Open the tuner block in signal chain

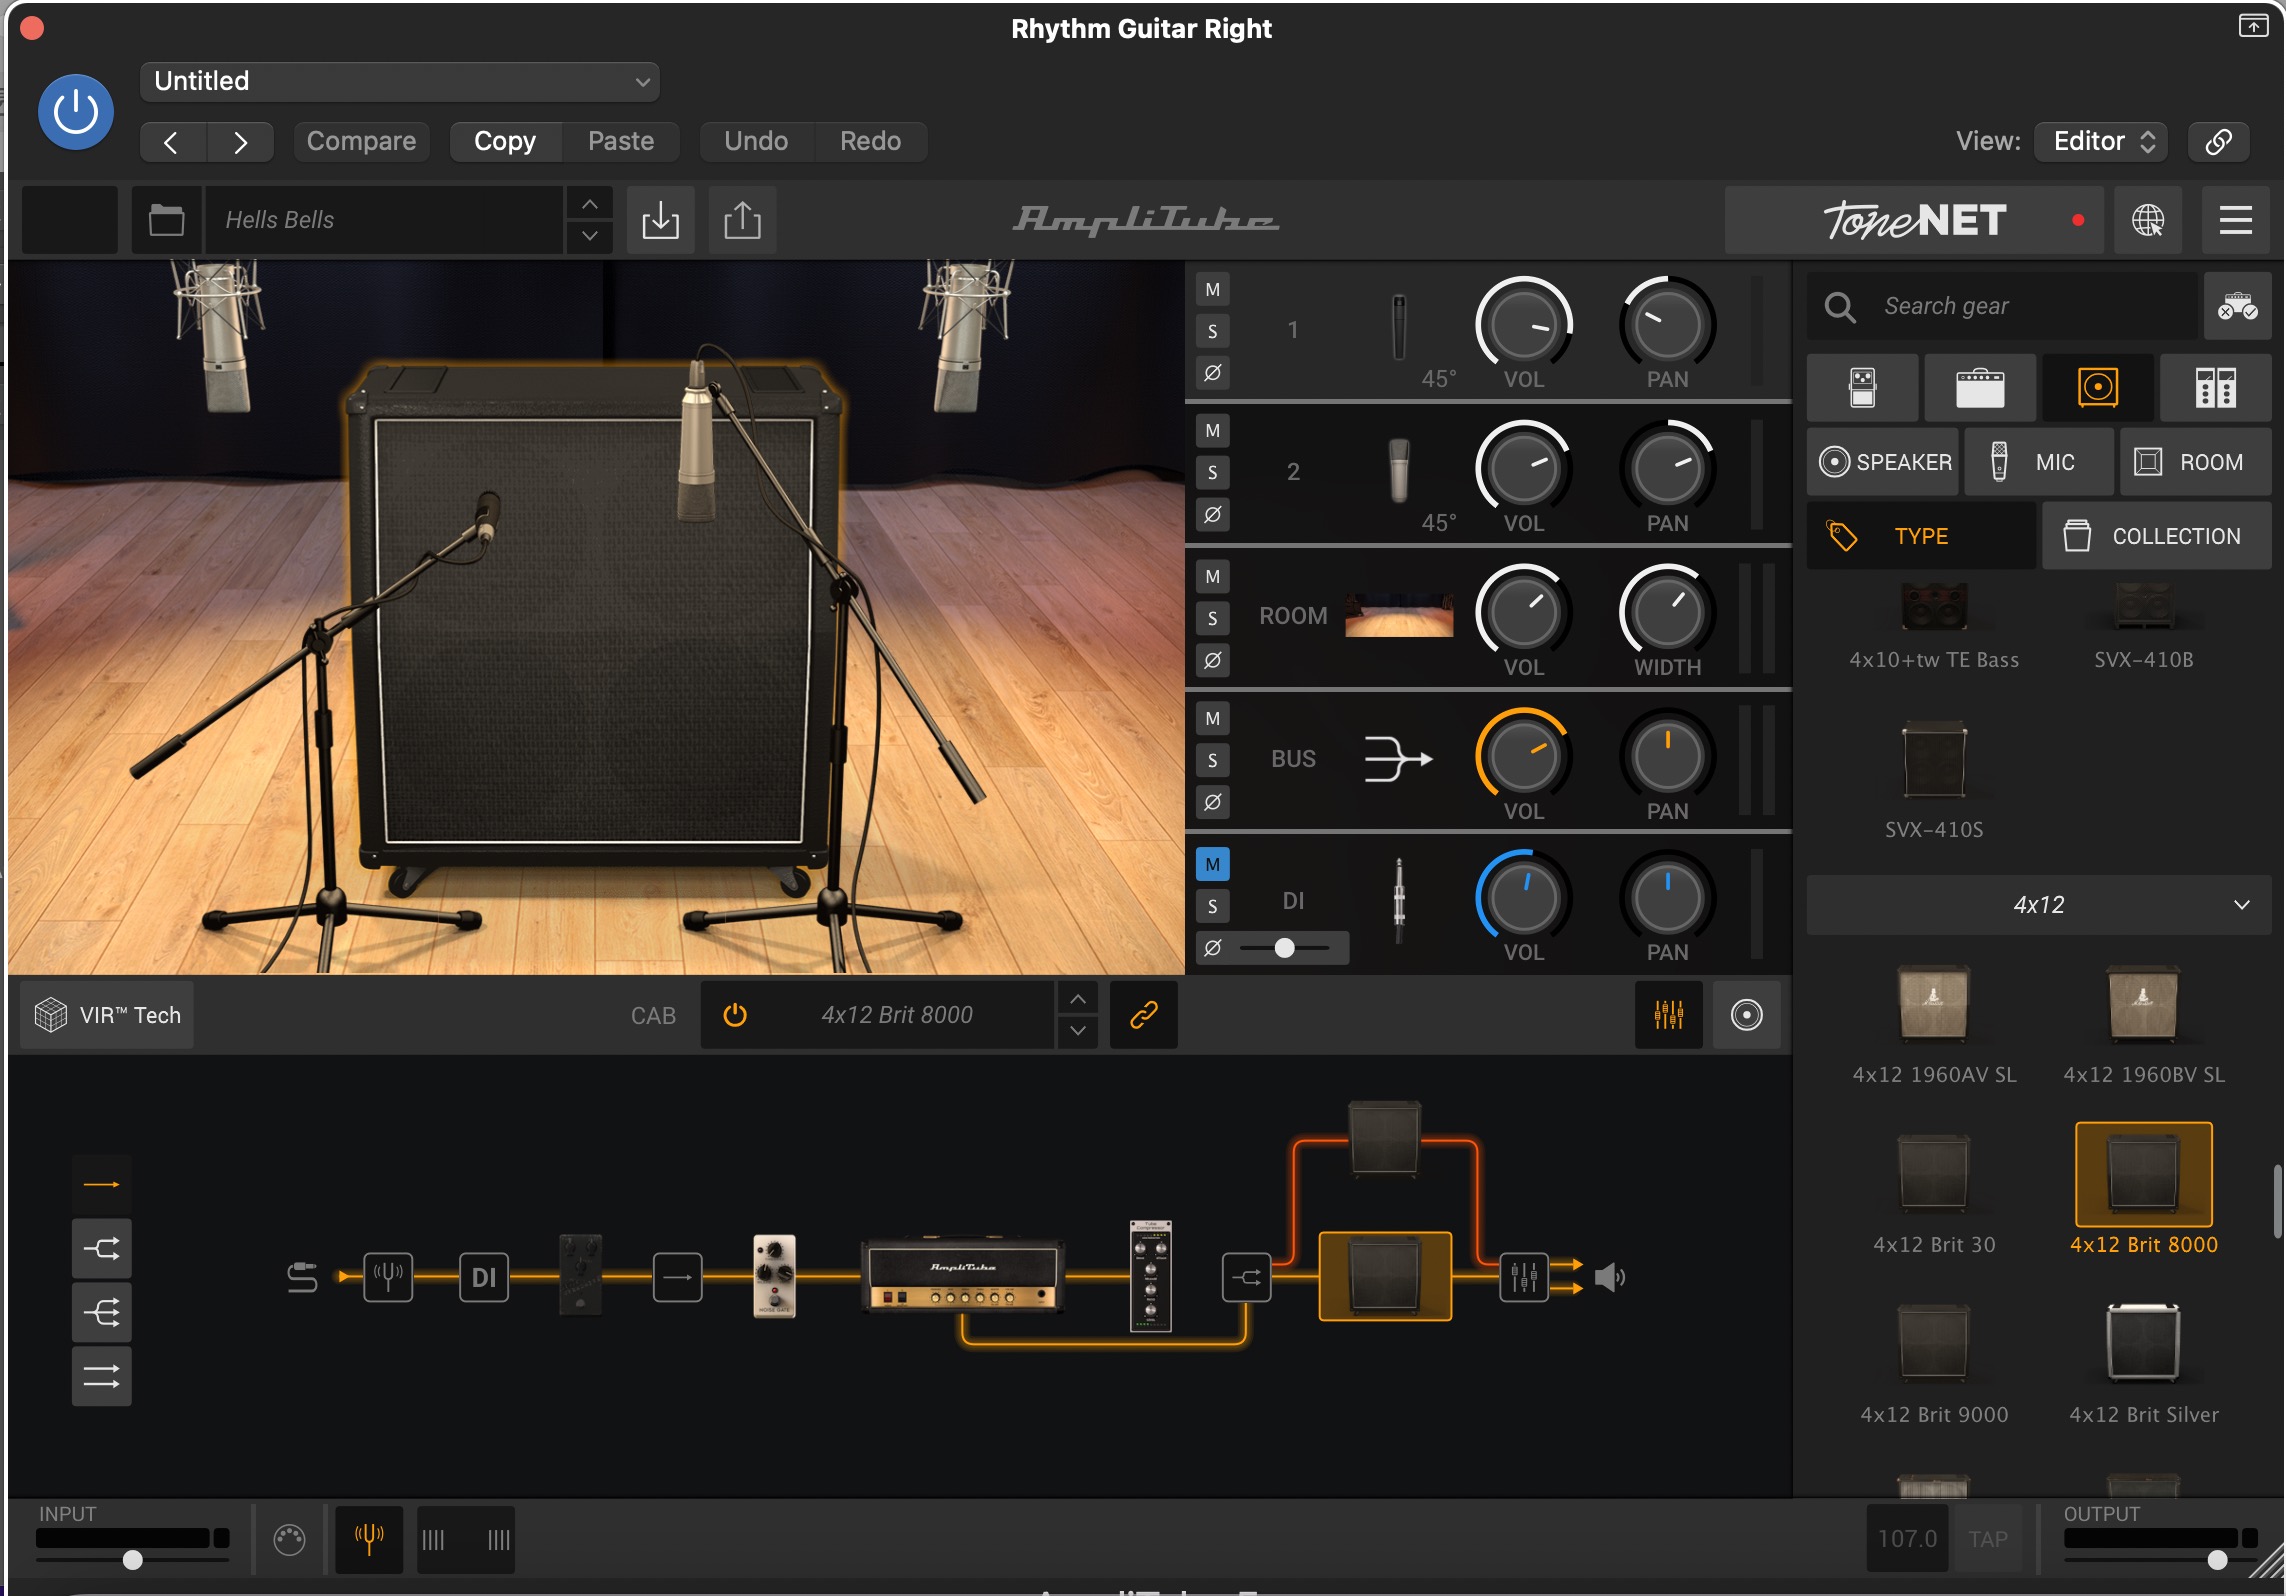388,1277
